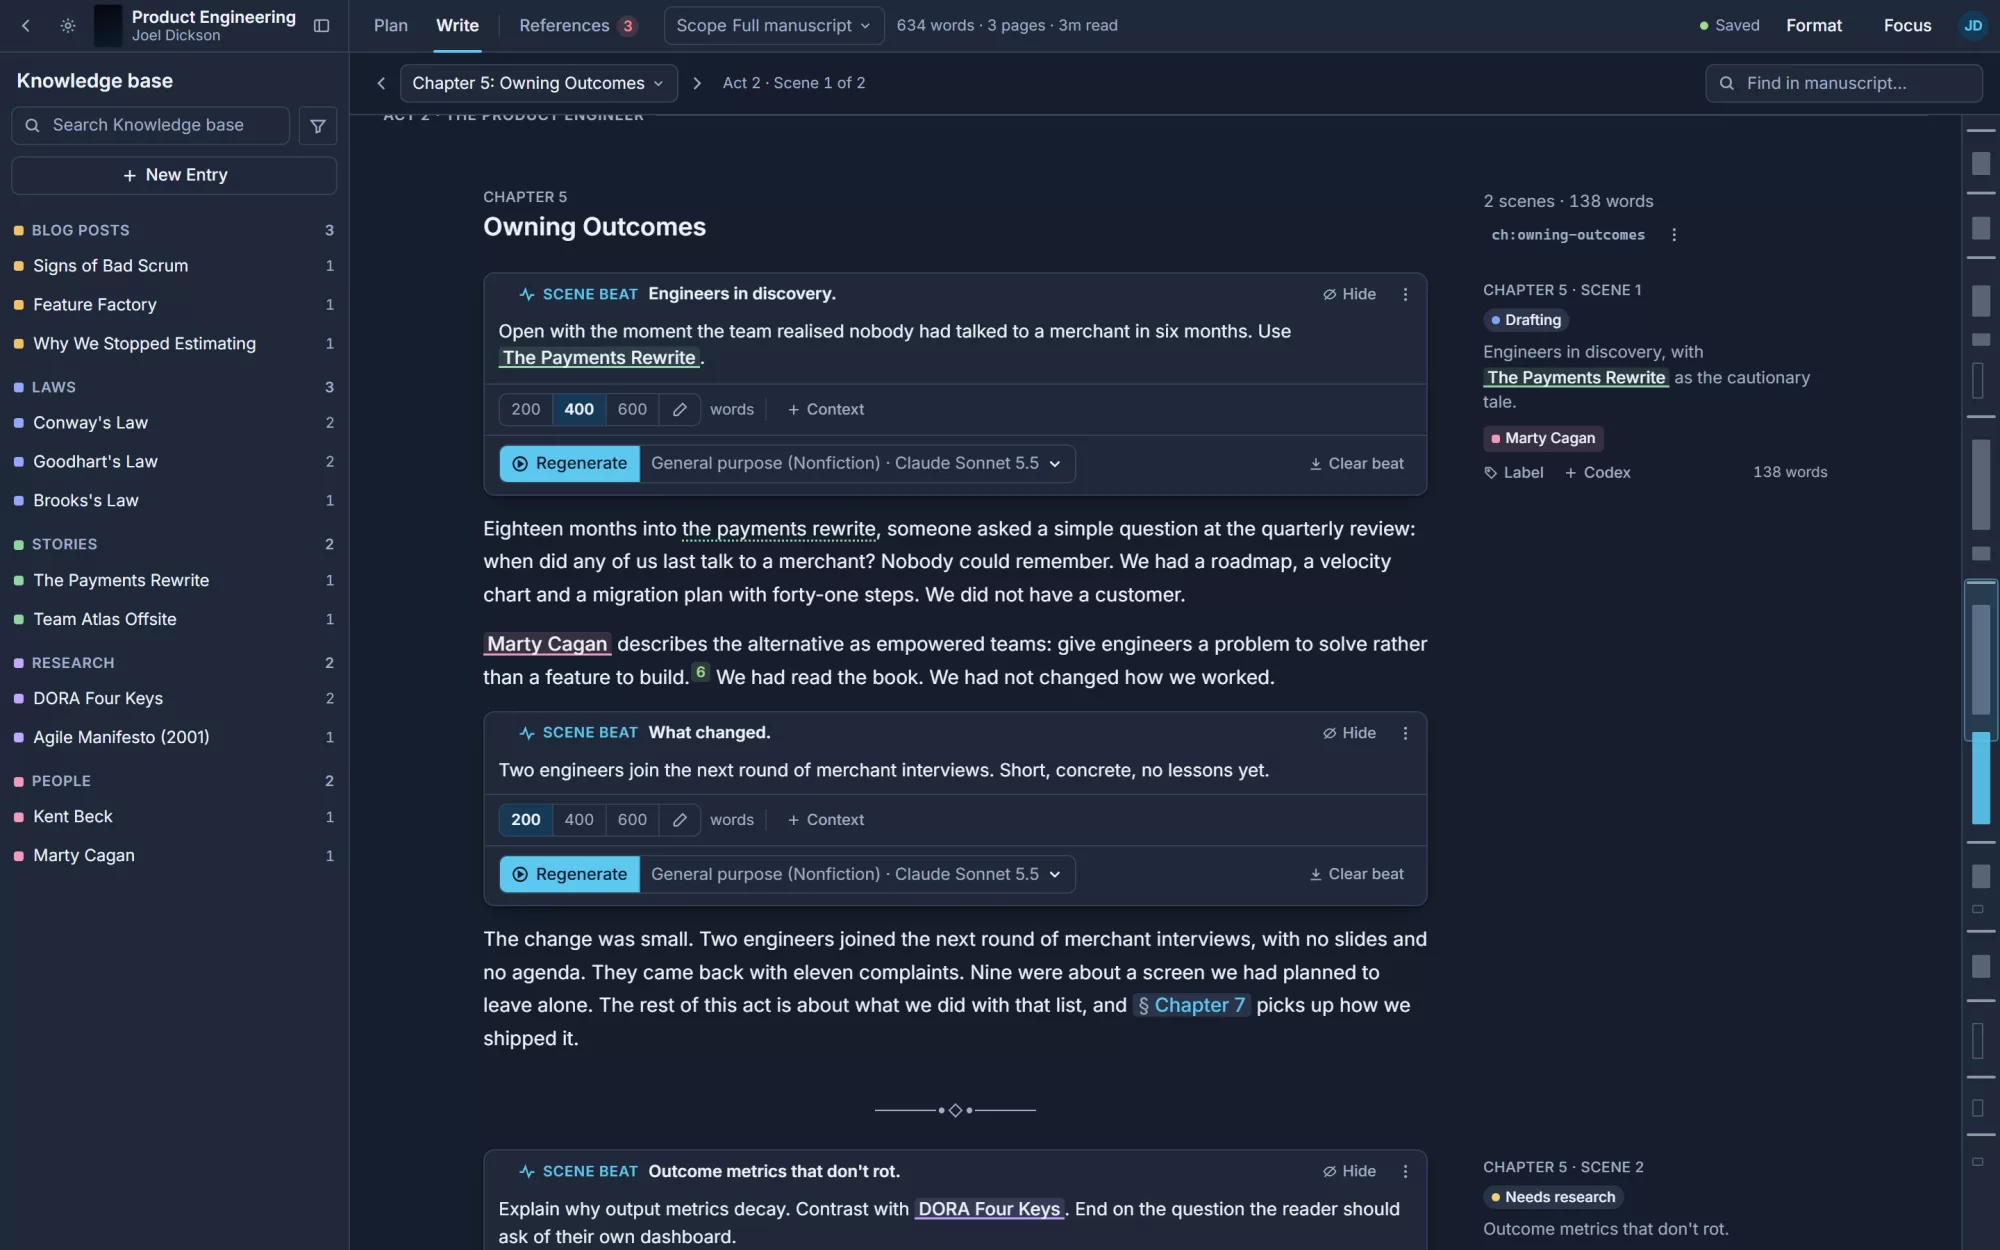Click the Search Knowledge base field
2000x1250 pixels.
150,126
